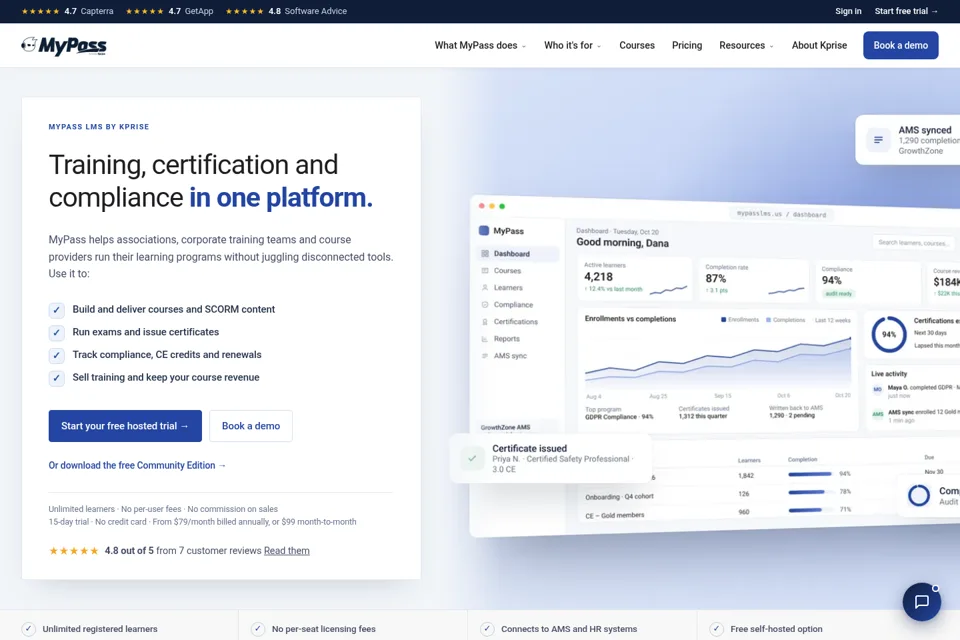Click the checkmark beside Run exams and issue certificates
960x640 pixels.
pos(56,333)
